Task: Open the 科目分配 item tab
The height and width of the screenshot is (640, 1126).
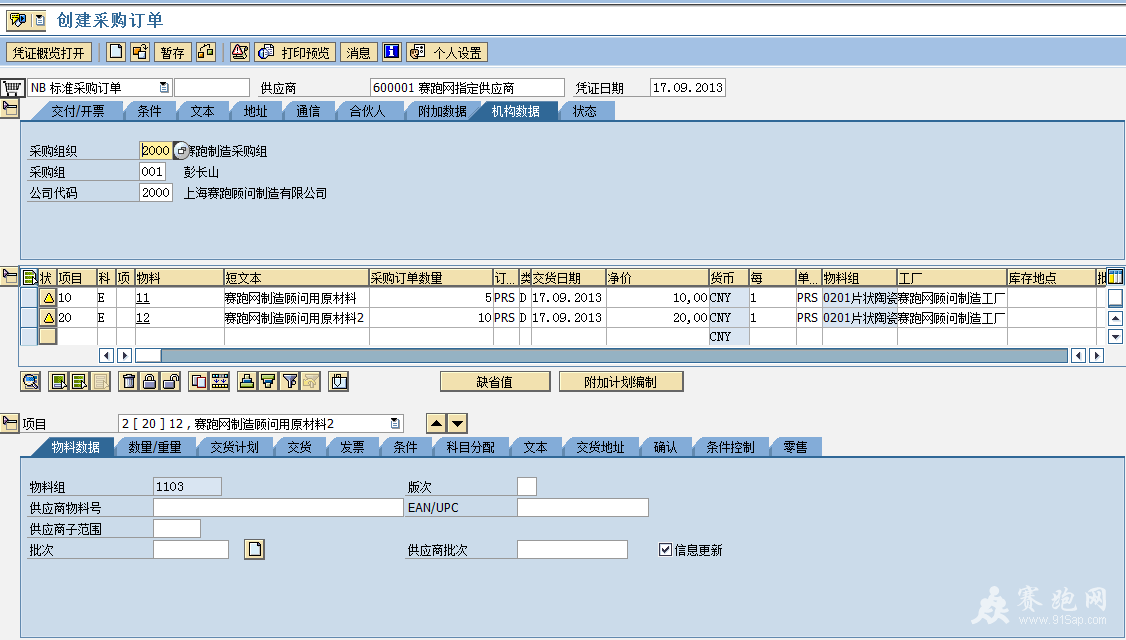Action: pyautogui.click(x=470, y=447)
